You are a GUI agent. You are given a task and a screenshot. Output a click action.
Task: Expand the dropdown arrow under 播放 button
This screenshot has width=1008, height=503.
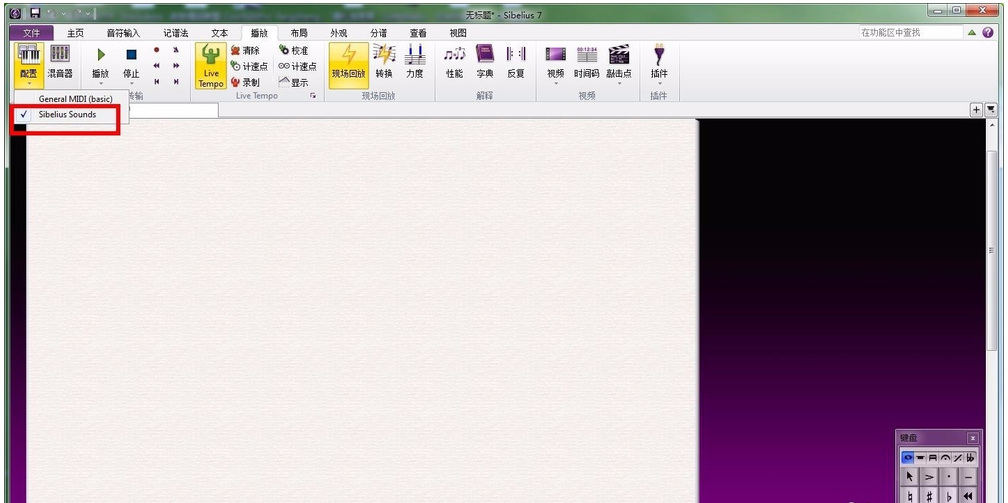point(101,84)
